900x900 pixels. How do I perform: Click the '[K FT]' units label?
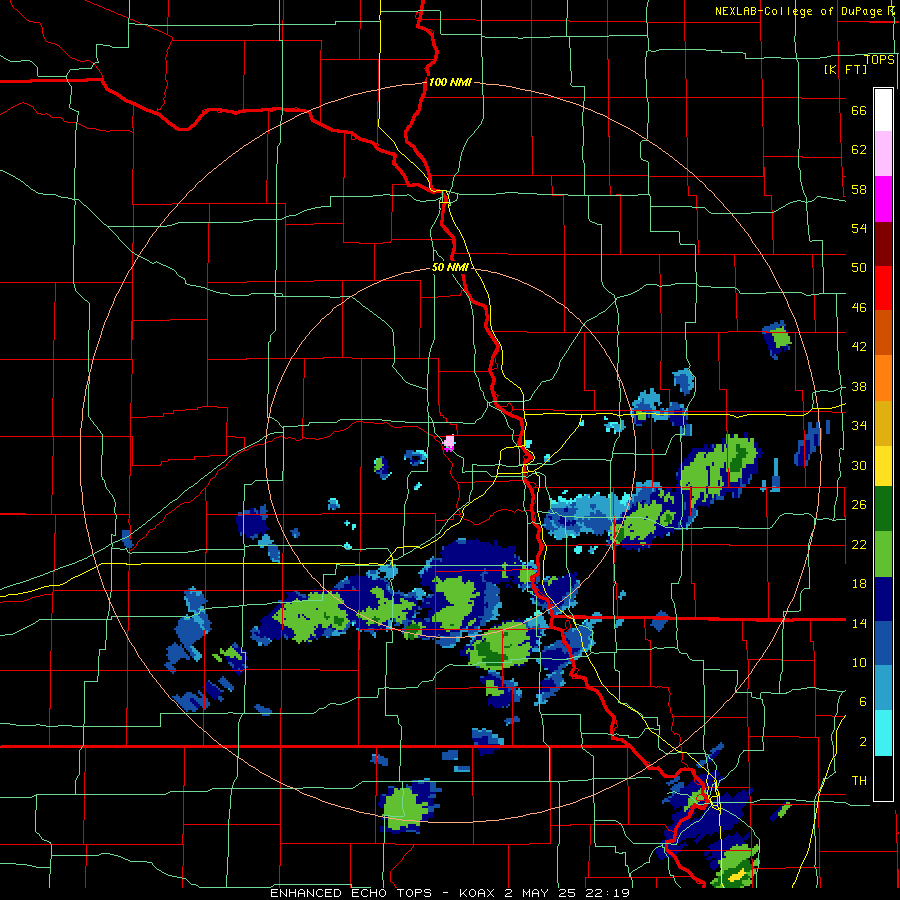click(845, 69)
